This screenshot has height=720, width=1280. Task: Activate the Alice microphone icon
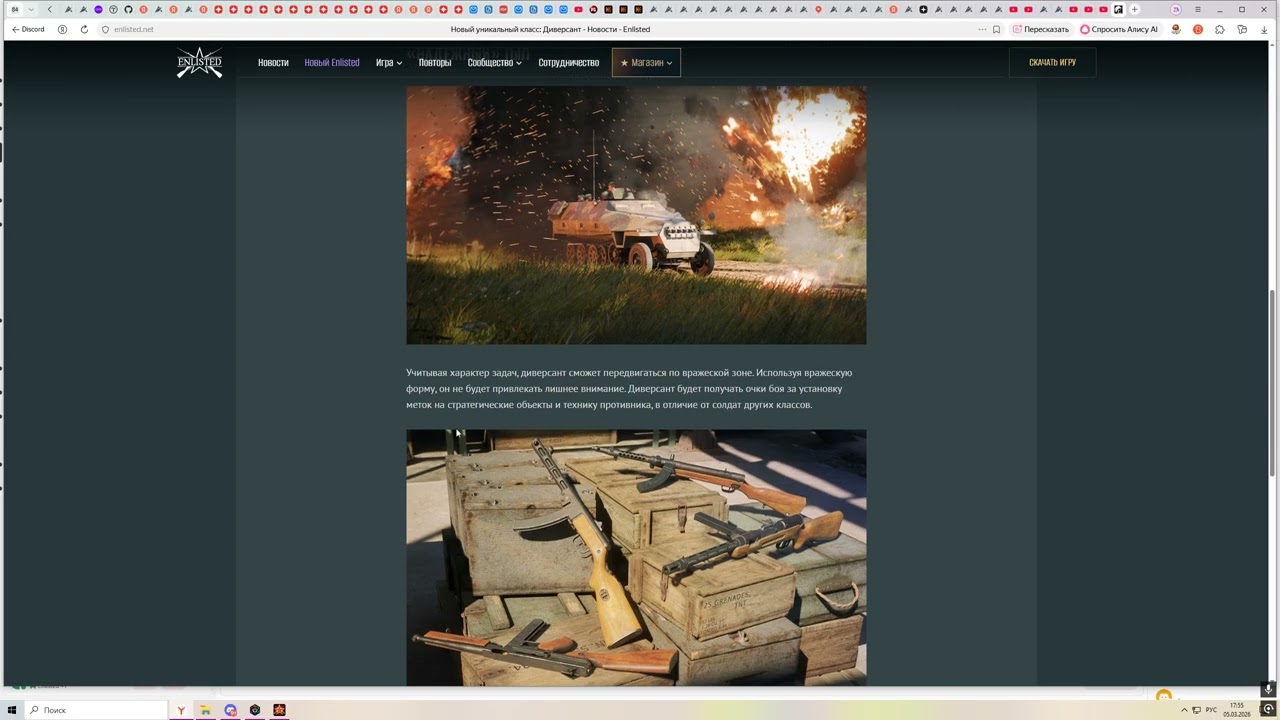click(x=1268, y=689)
